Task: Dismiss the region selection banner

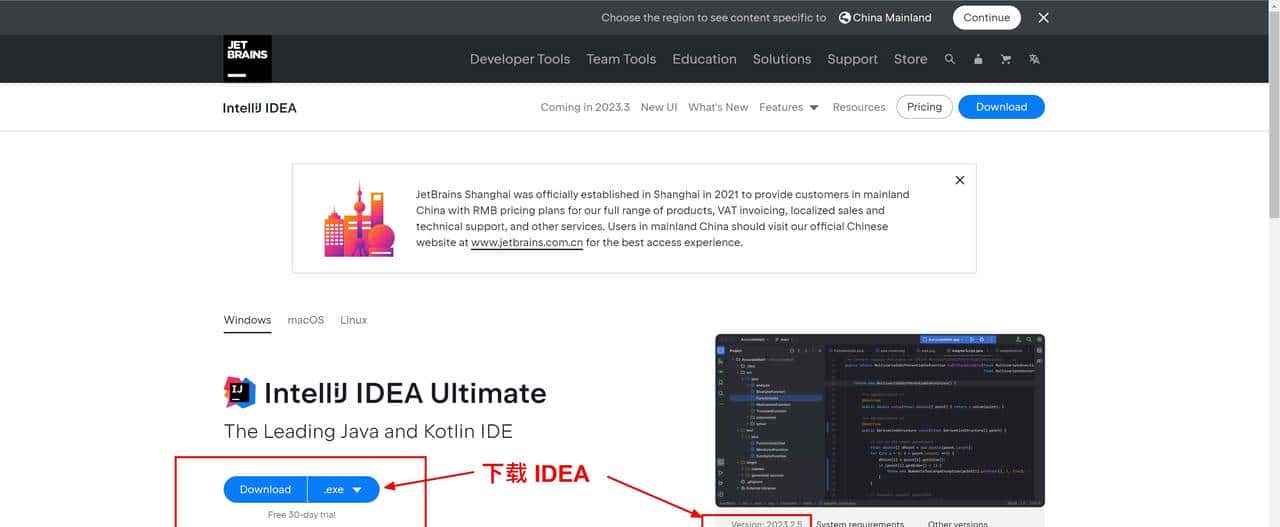Action: pyautogui.click(x=1043, y=18)
